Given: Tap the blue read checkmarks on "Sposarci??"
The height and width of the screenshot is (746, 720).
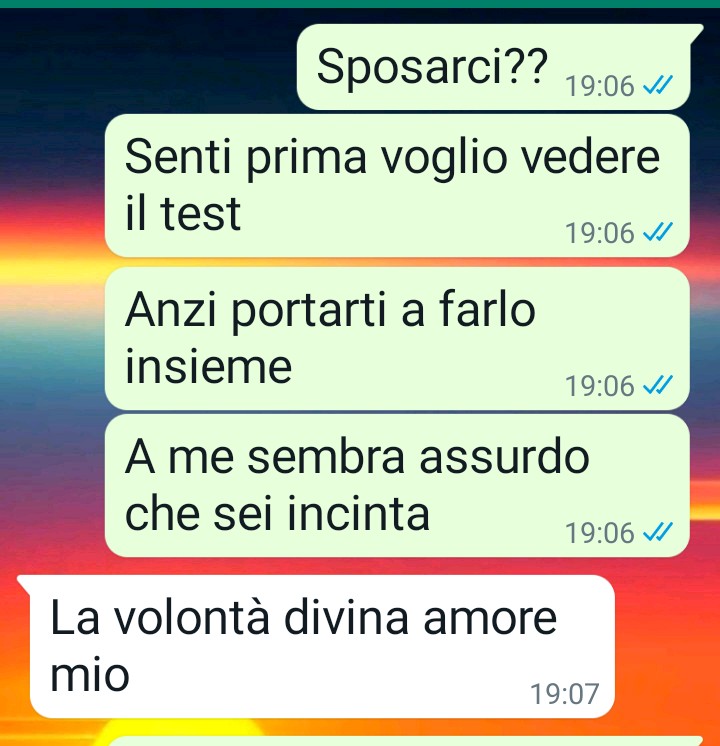Looking at the screenshot, I should tap(658, 86).
